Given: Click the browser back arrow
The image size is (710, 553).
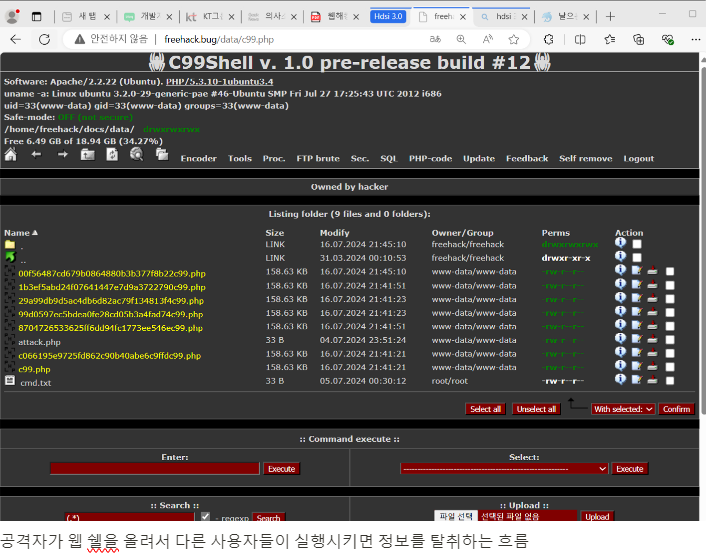Looking at the screenshot, I should click(16, 39).
